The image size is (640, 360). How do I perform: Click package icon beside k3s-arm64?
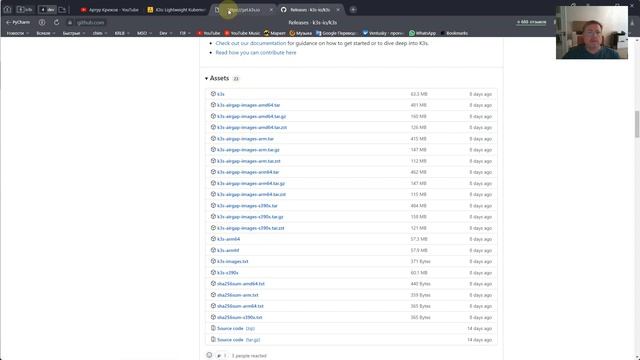click(213, 239)
